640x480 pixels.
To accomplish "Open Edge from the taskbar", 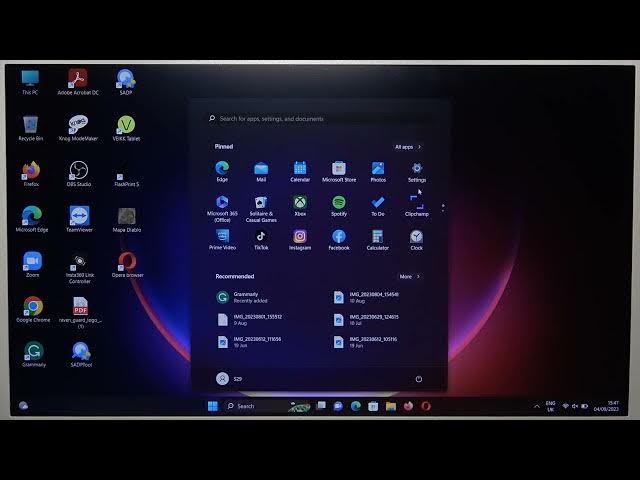I will click(356, 406).
